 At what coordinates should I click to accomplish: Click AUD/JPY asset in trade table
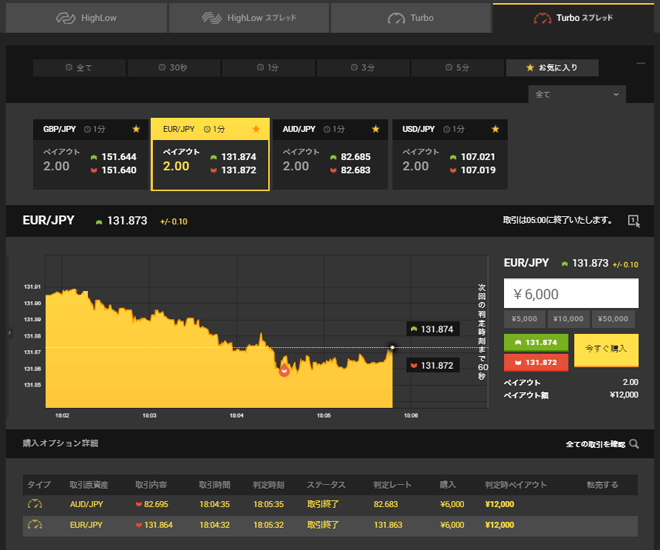click(86, 504)
